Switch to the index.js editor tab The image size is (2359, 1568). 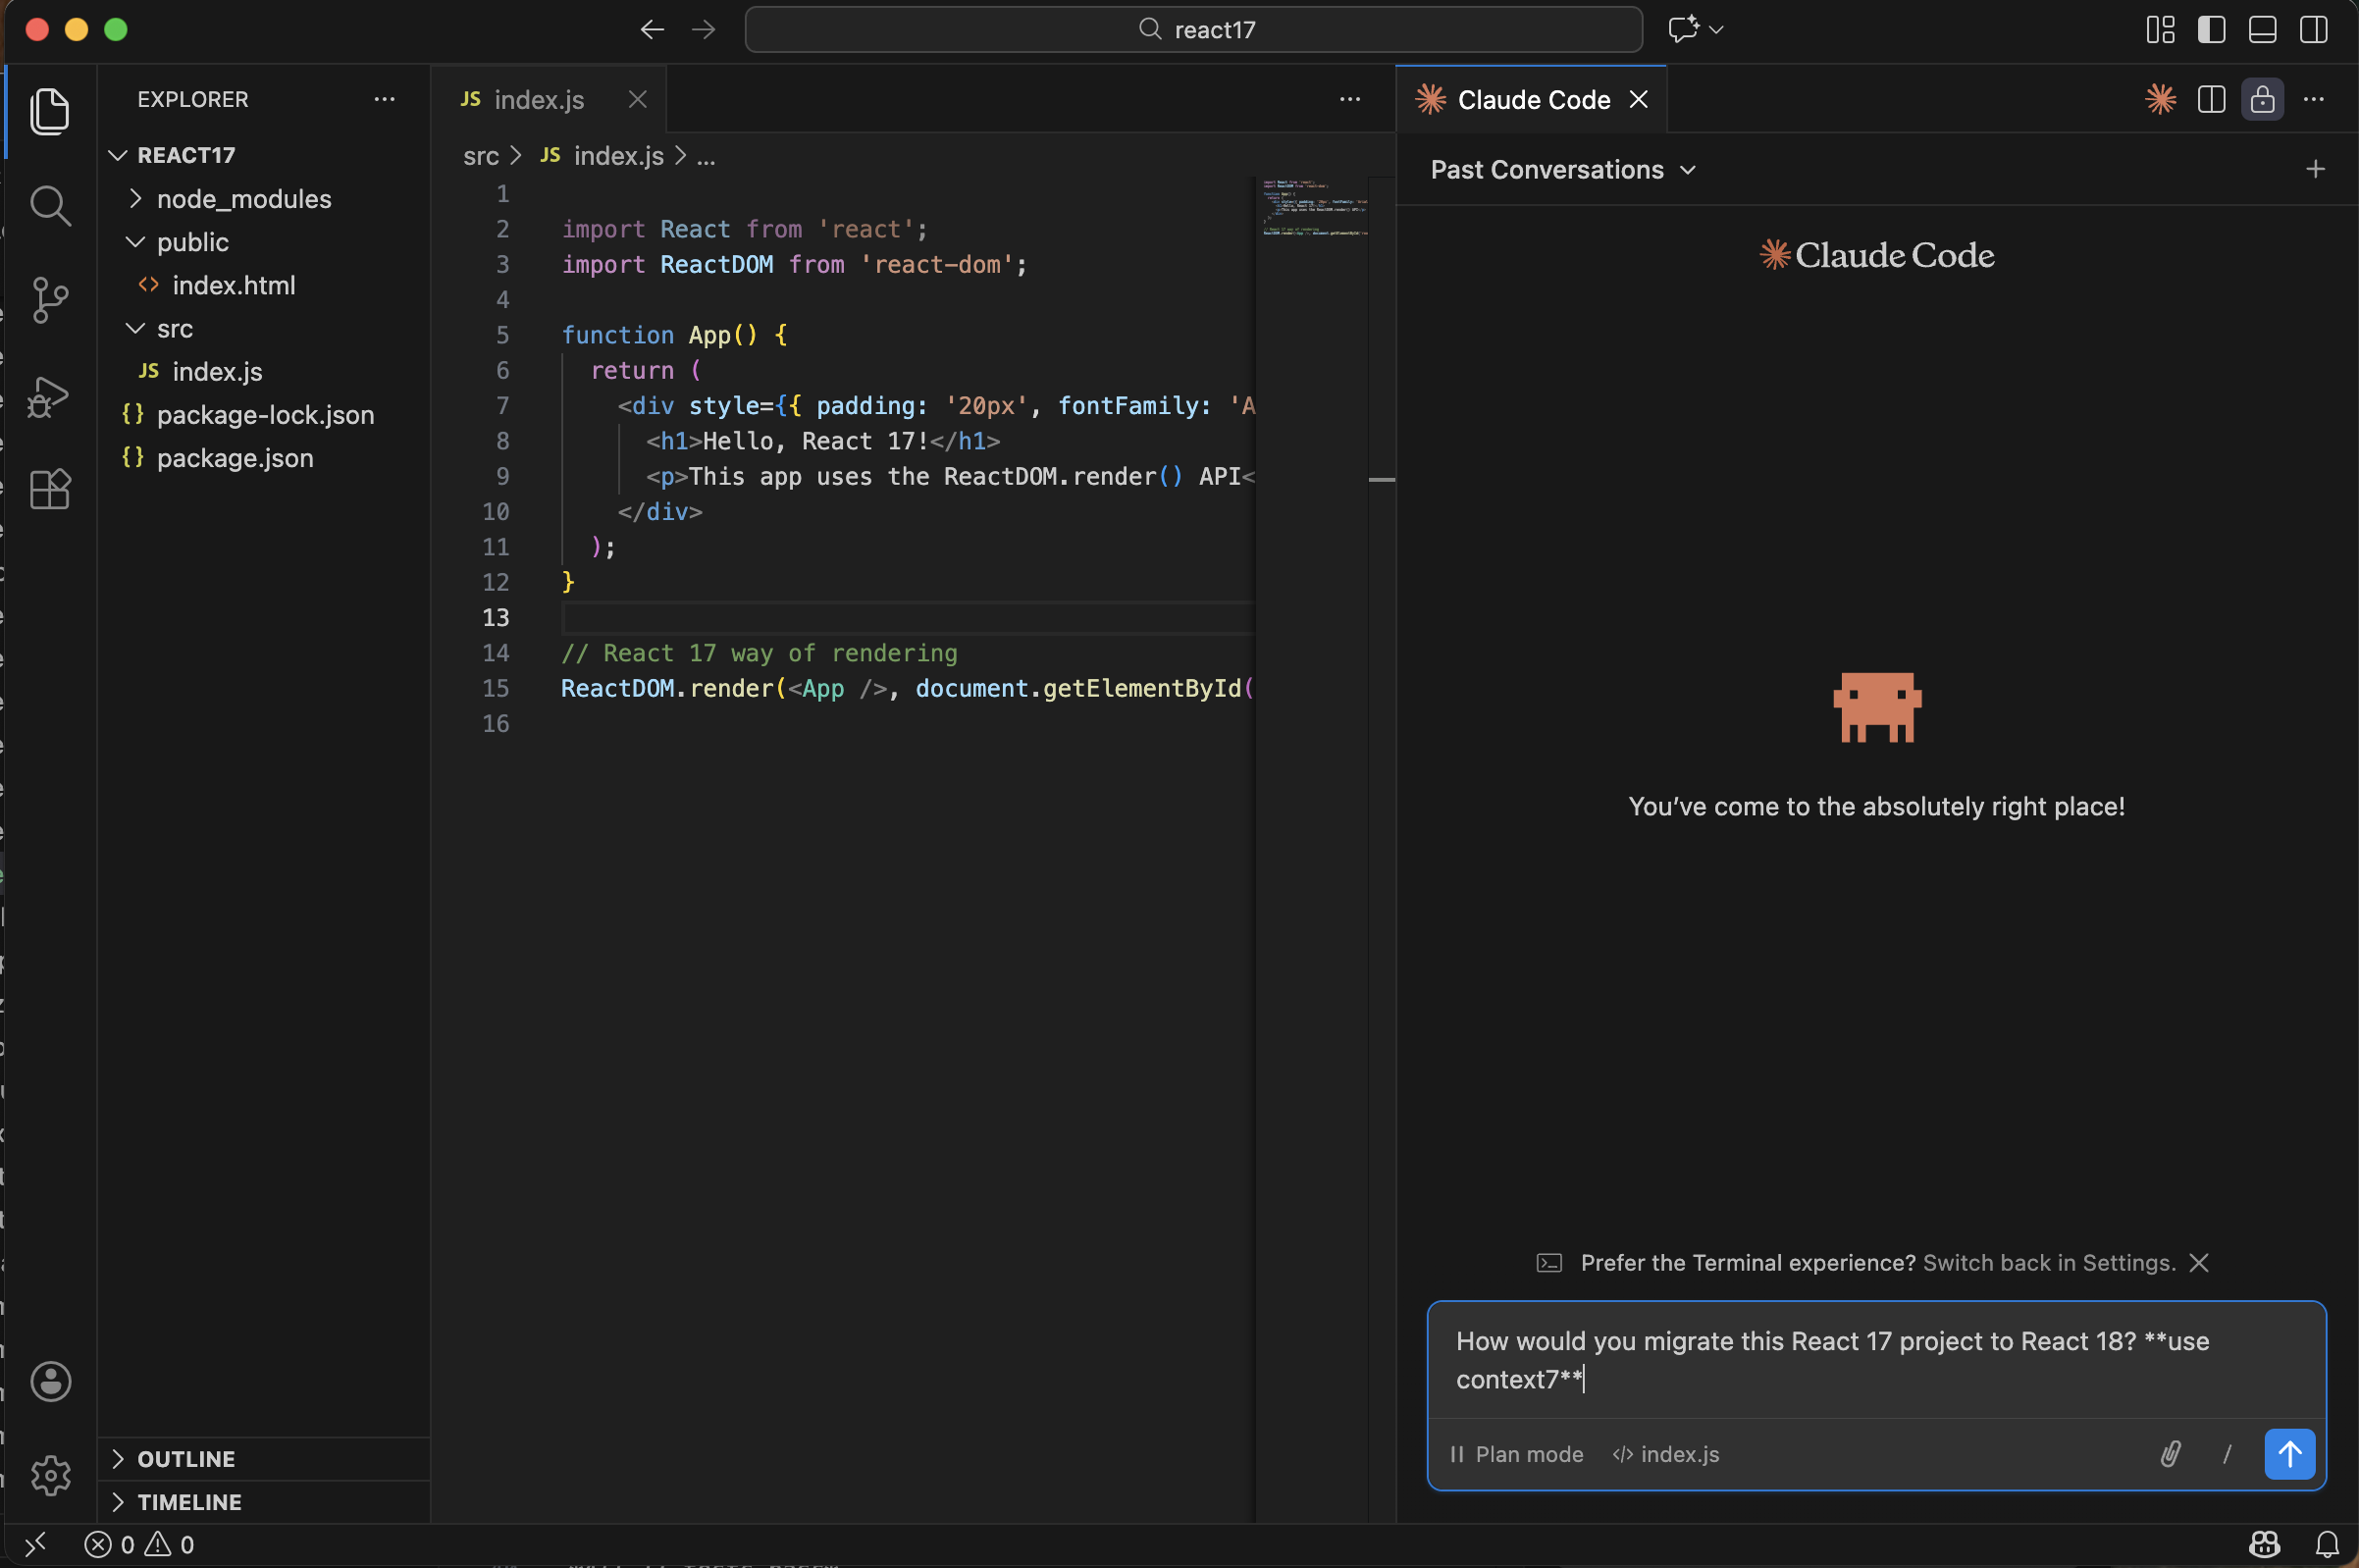point(539,99)
